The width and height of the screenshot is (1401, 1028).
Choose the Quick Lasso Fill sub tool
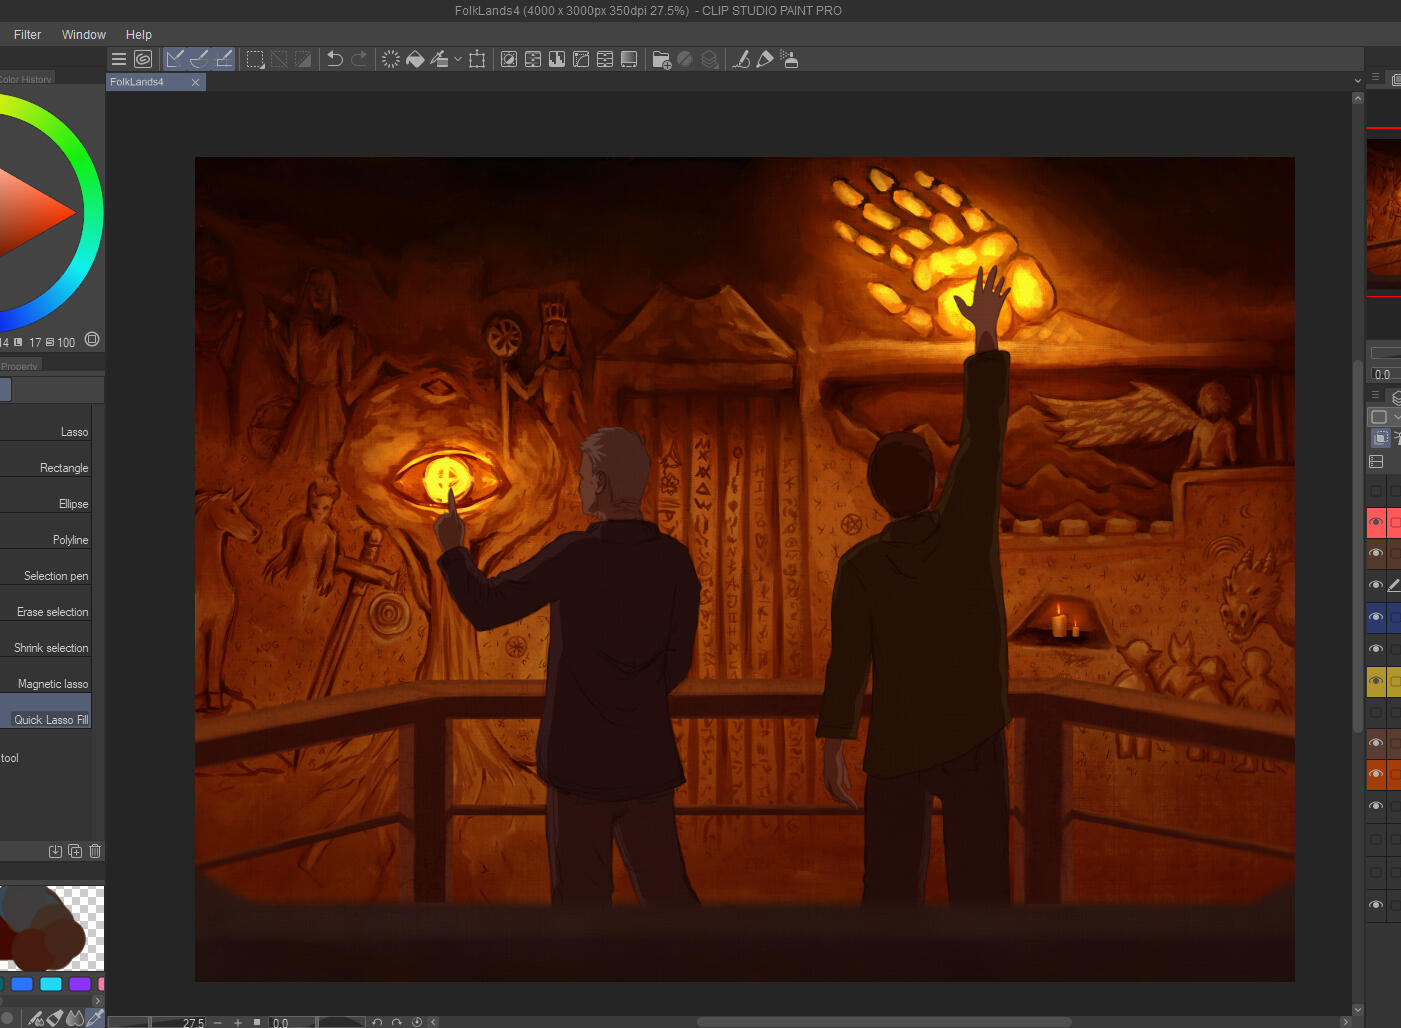click(x=51, y=720)
